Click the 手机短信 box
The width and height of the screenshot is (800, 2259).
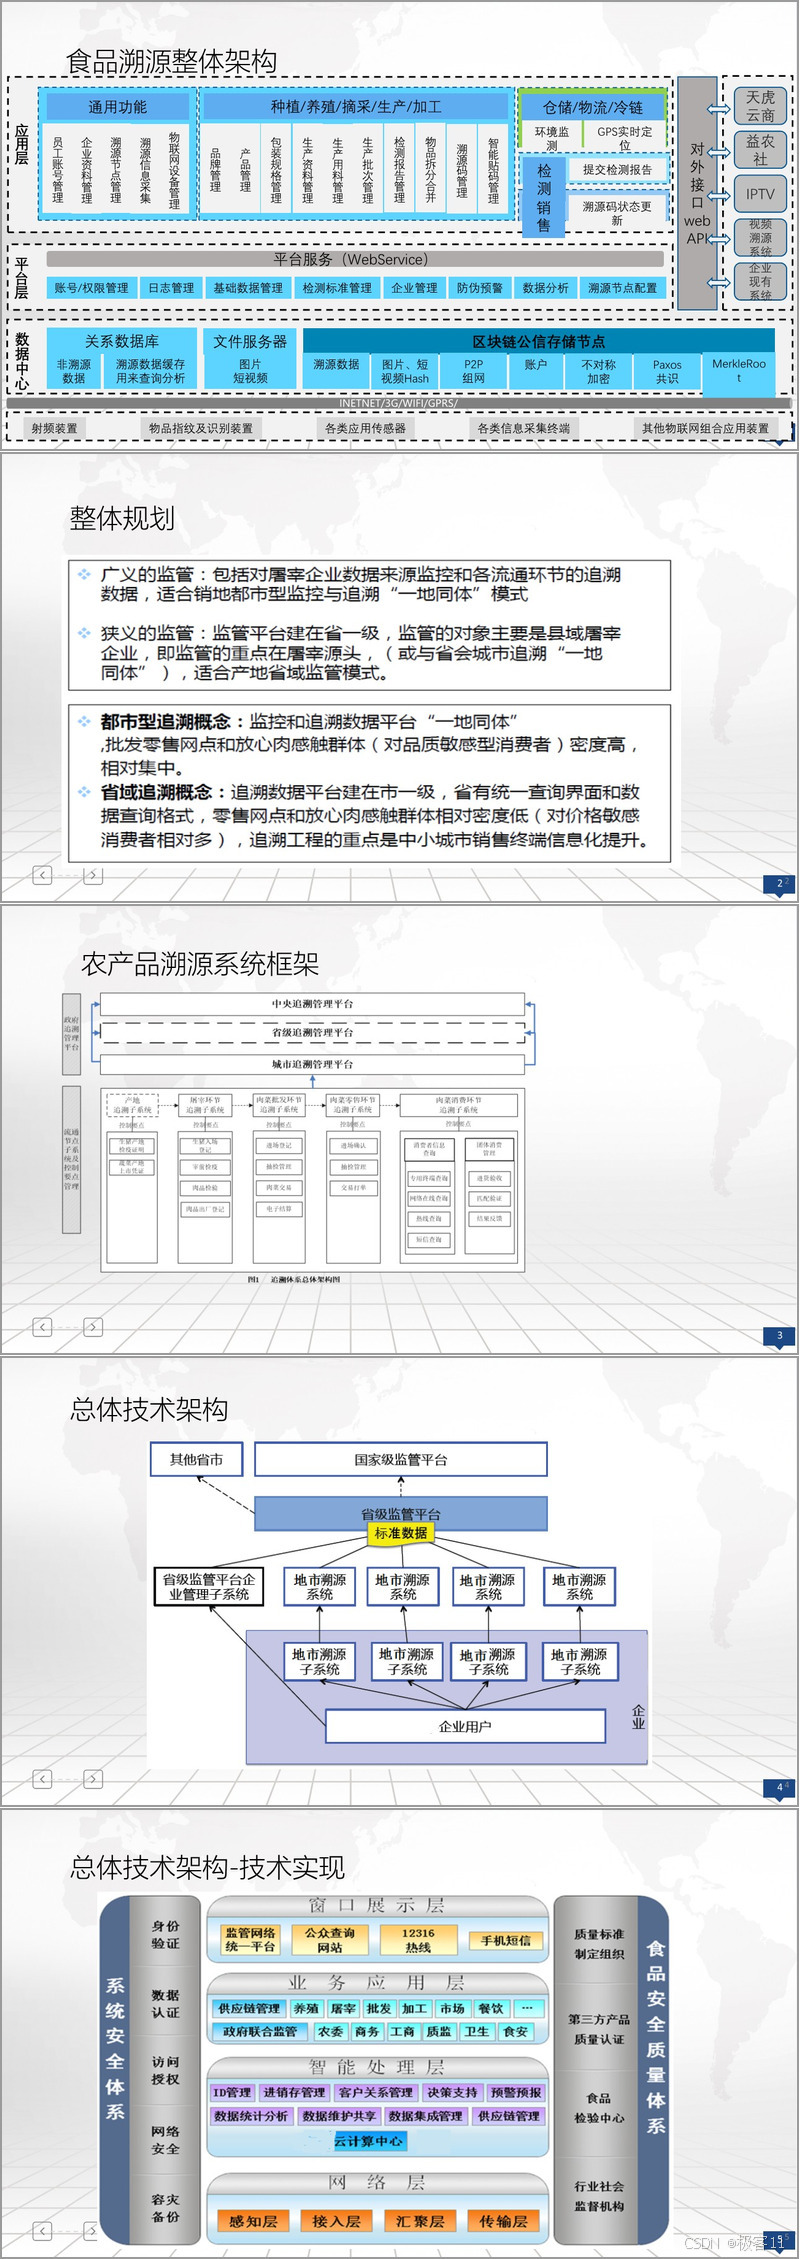[x=505, y=1941]
